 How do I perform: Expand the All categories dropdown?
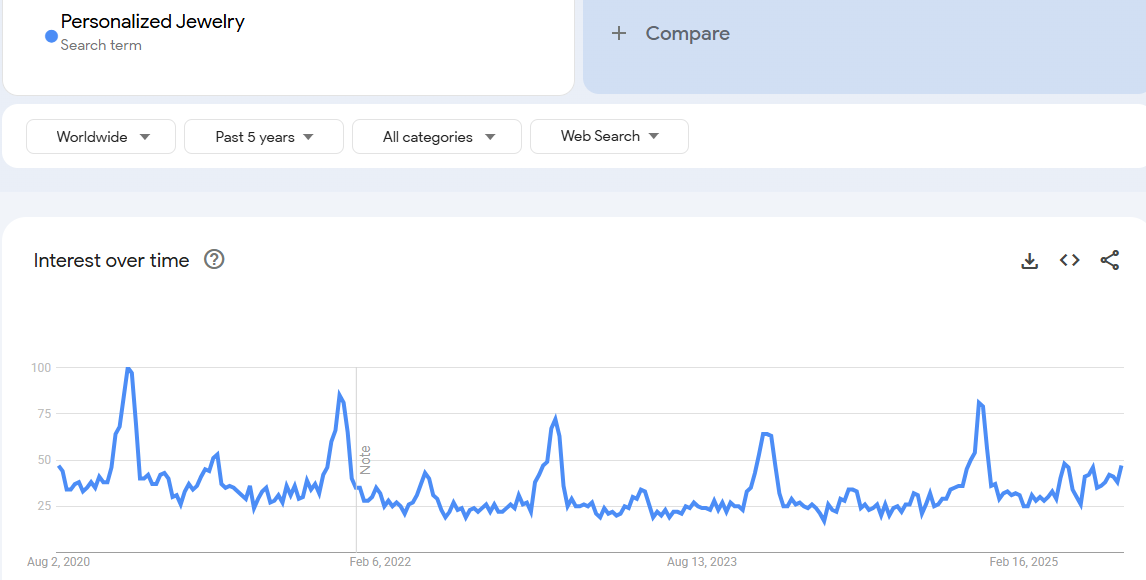[437, 137]
